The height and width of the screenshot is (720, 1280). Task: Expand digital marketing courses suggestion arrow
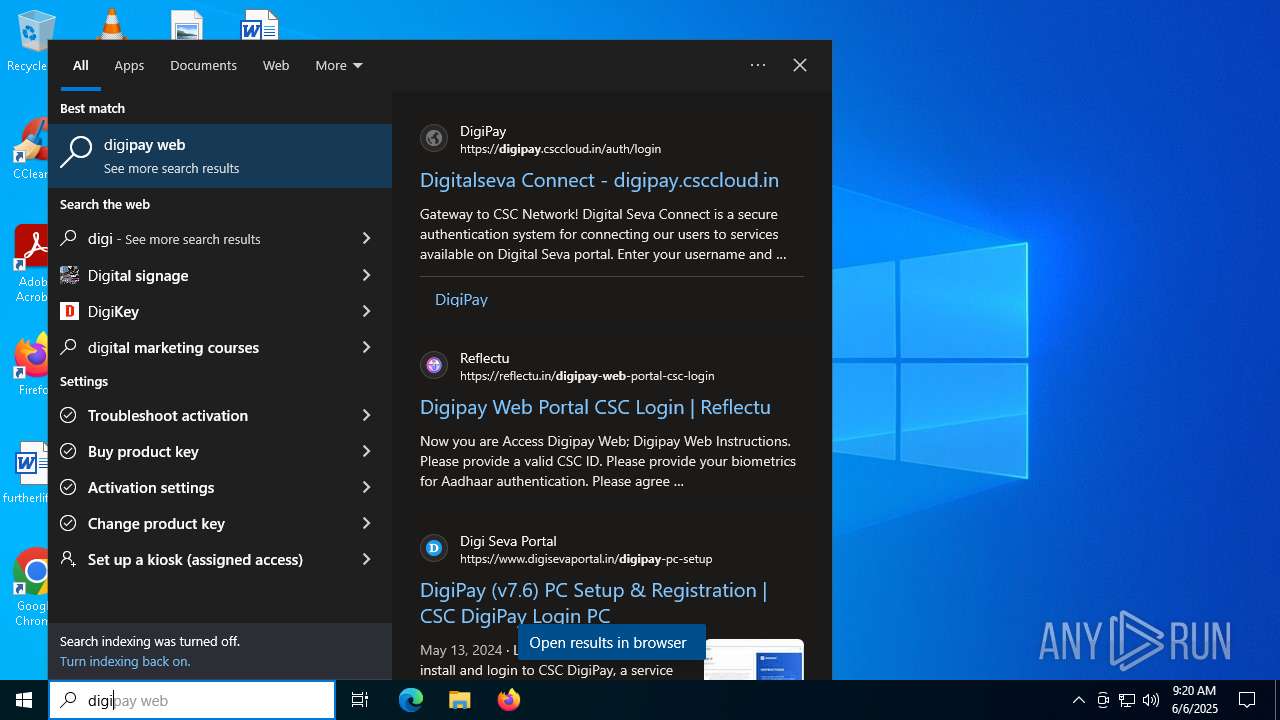tap(366, 347)
